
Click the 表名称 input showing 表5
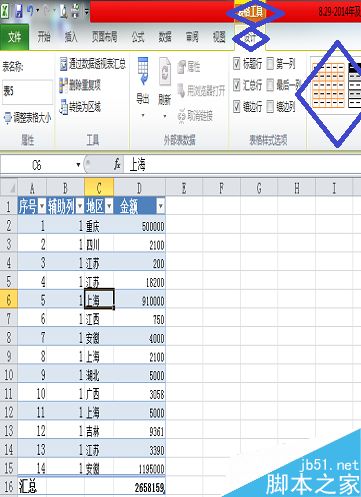click(x=27, y=92)
